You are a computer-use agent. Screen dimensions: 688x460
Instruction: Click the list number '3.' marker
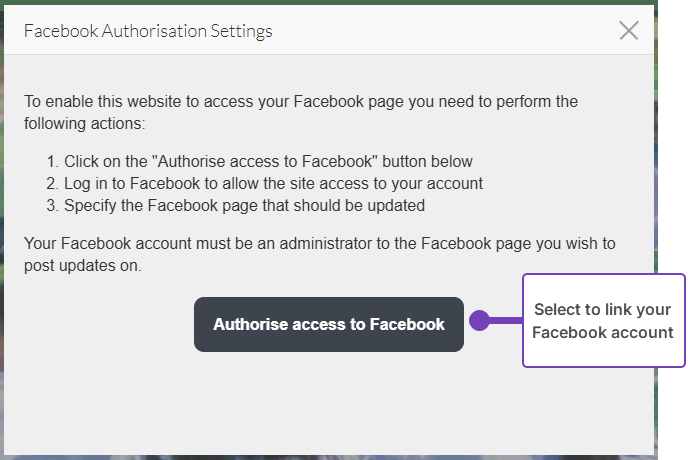pos(52,206)
